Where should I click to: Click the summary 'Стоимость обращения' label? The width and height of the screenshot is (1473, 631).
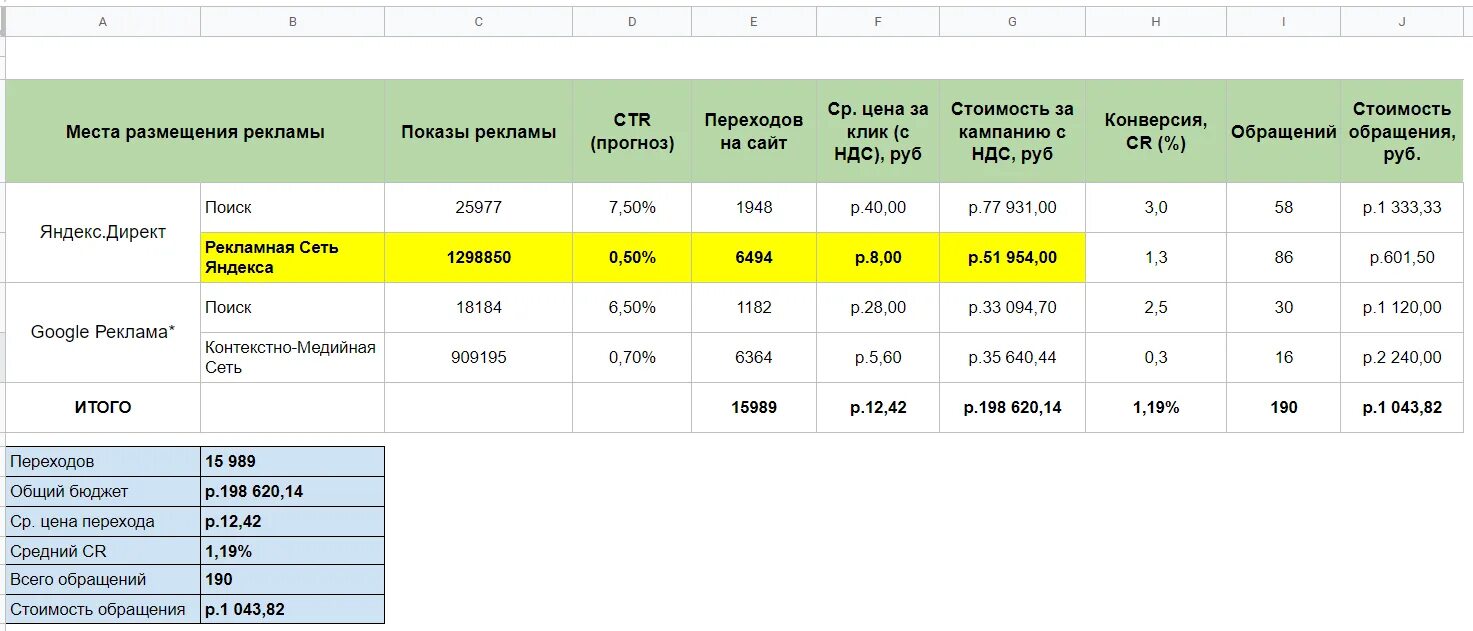coord(103,609)
